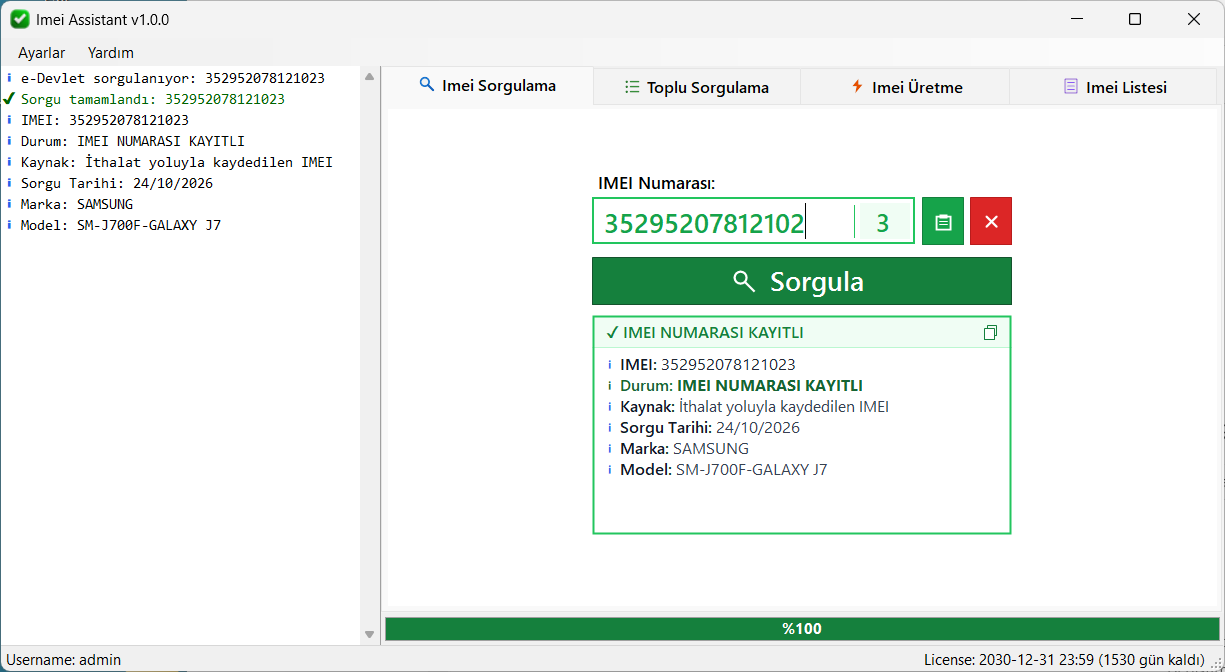
Task: Click result row 'Kaynak: İthalat yoluyla kaydedilen IMEI'
Action: pos(754,407)
